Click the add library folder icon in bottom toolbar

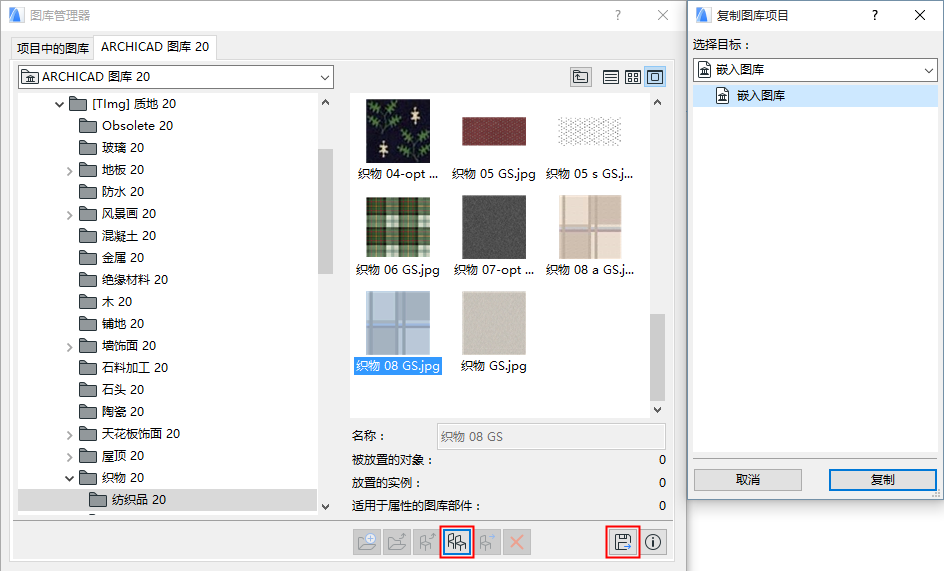367,542
